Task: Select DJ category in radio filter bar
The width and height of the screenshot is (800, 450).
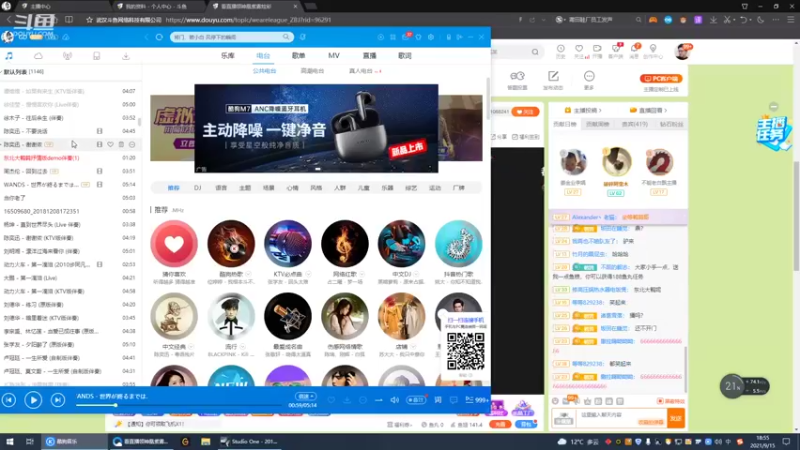Action: point(197,188)
